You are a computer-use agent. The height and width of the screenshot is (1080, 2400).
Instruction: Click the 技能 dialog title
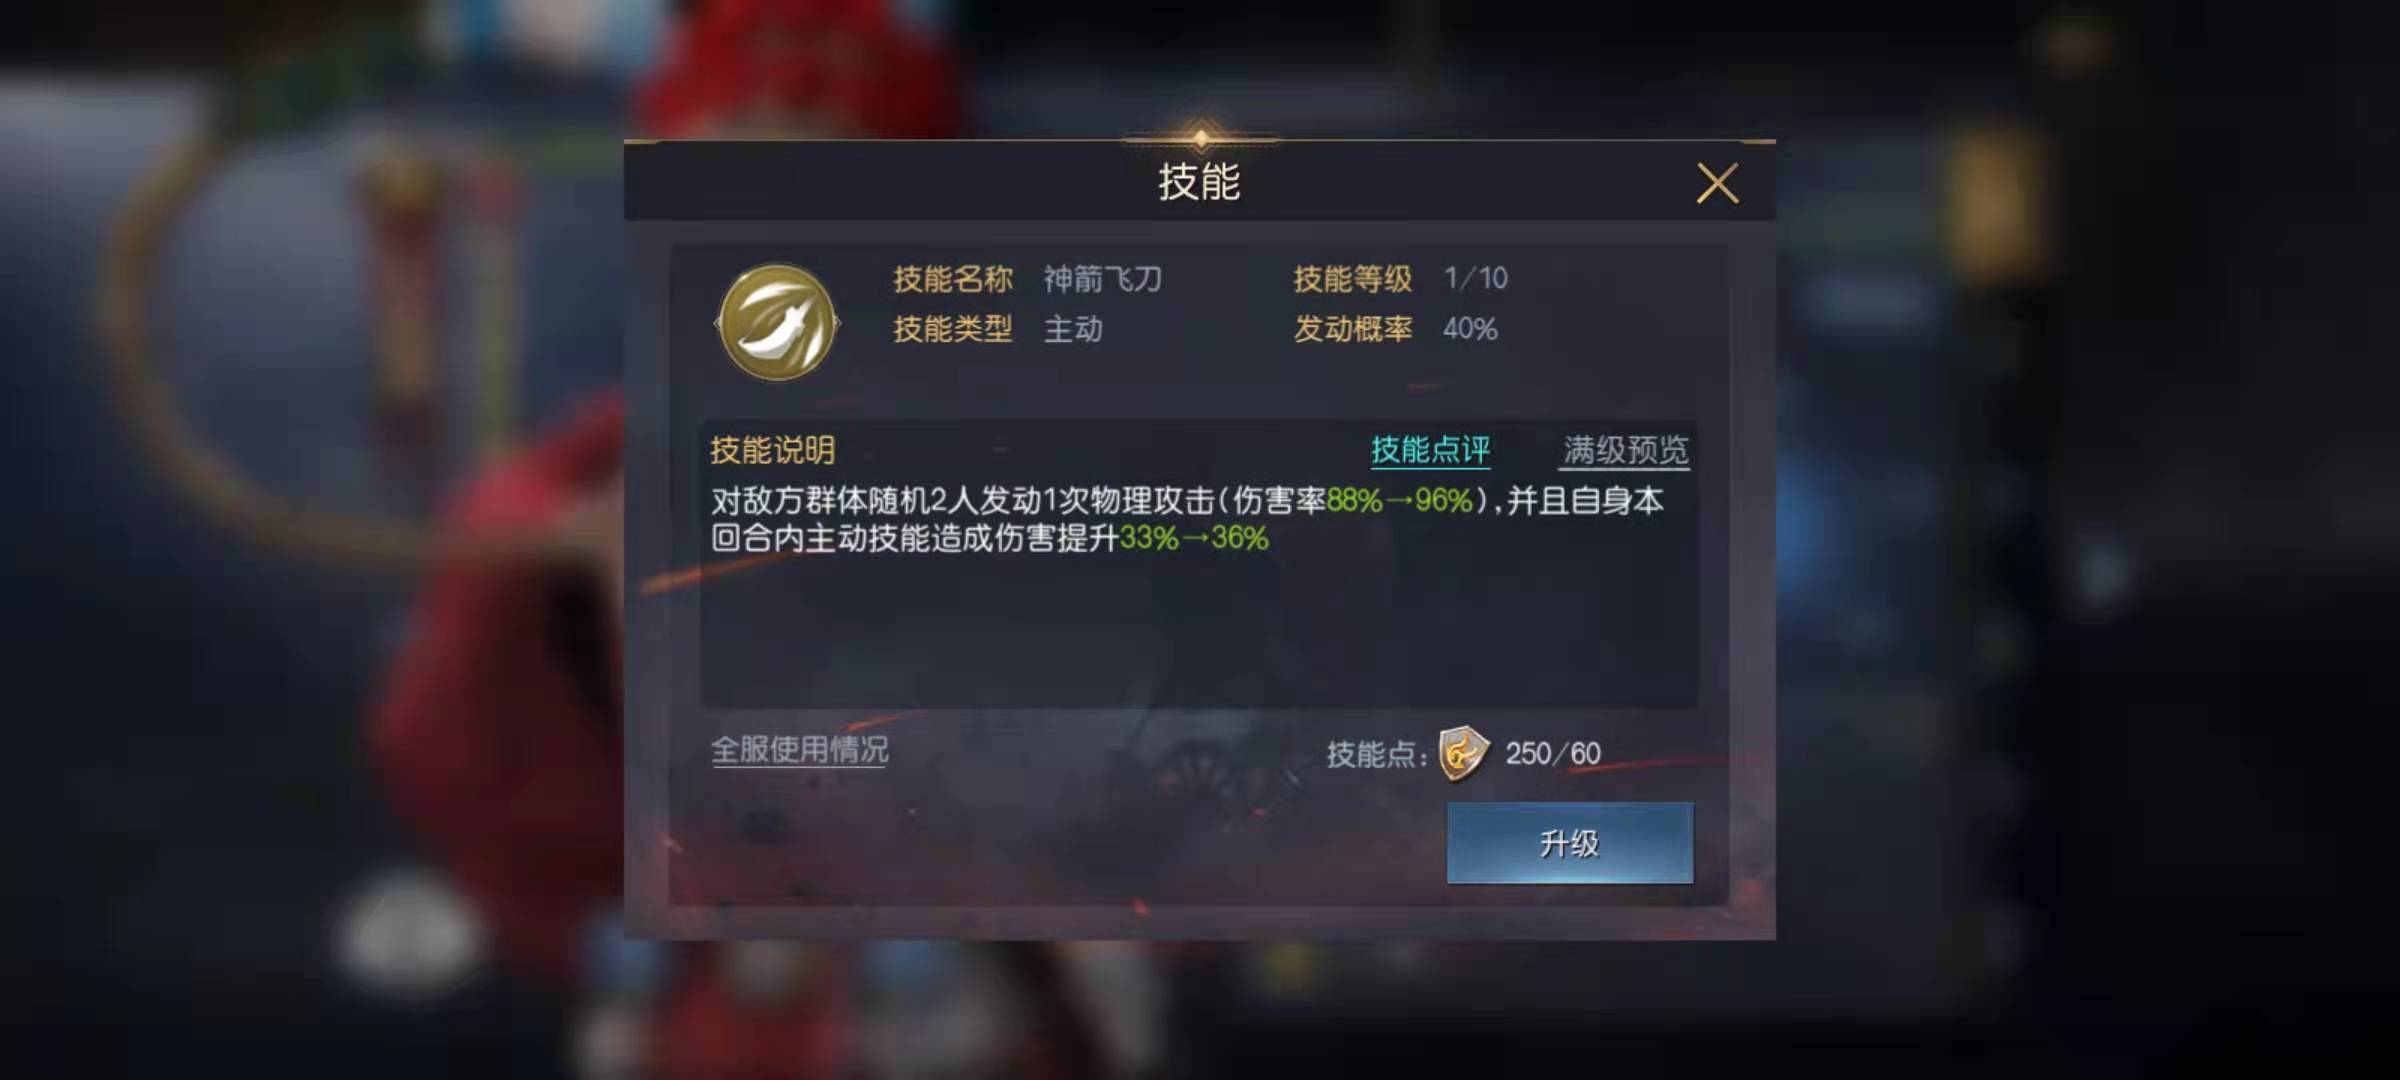(1199, 182)
